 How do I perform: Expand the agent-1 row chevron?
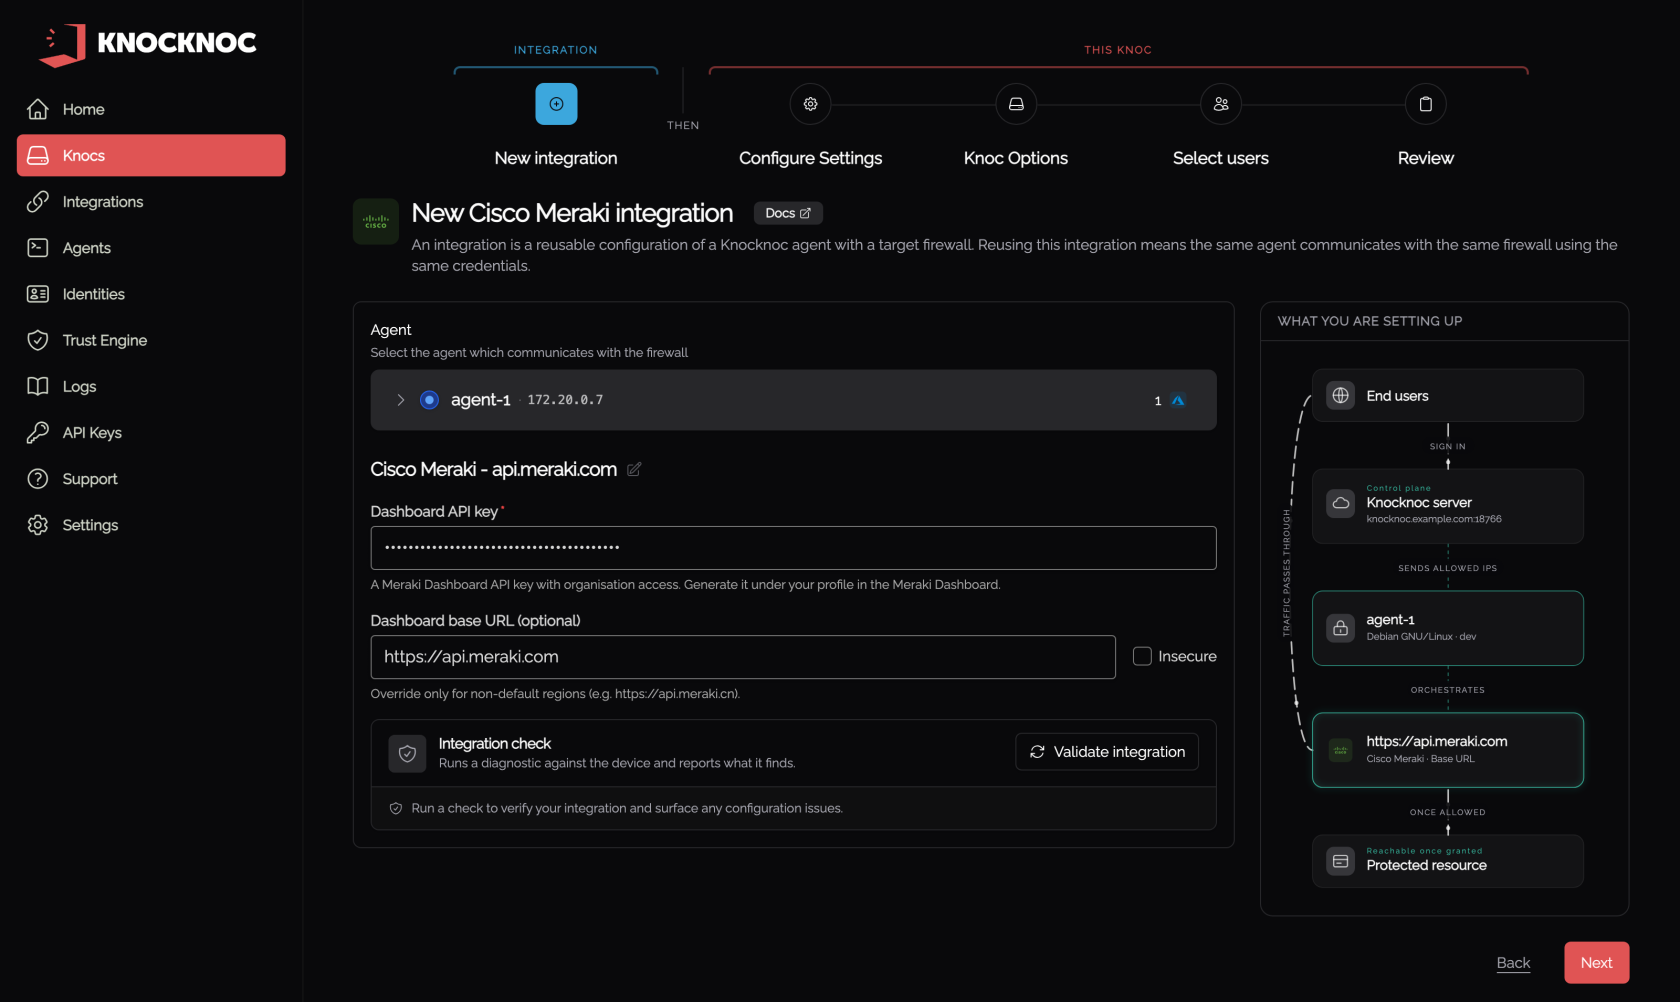(401, 400)
